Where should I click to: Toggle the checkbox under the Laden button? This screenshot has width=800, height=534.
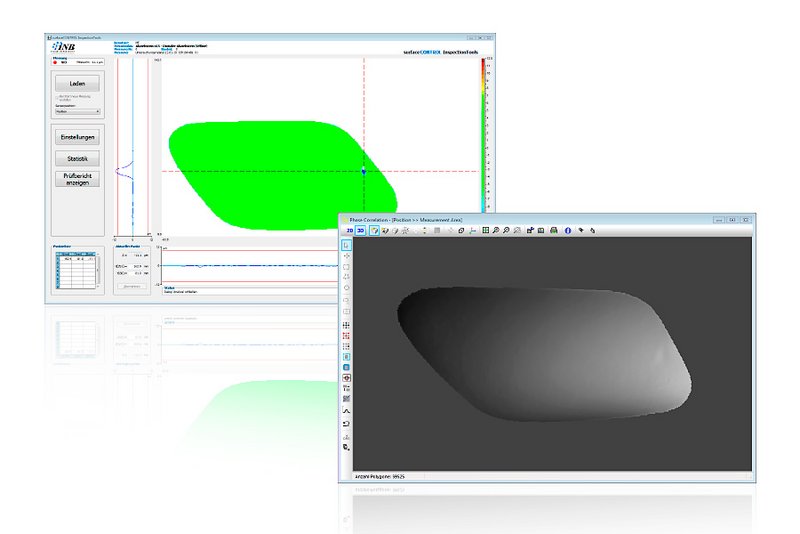tap(57, 96)
